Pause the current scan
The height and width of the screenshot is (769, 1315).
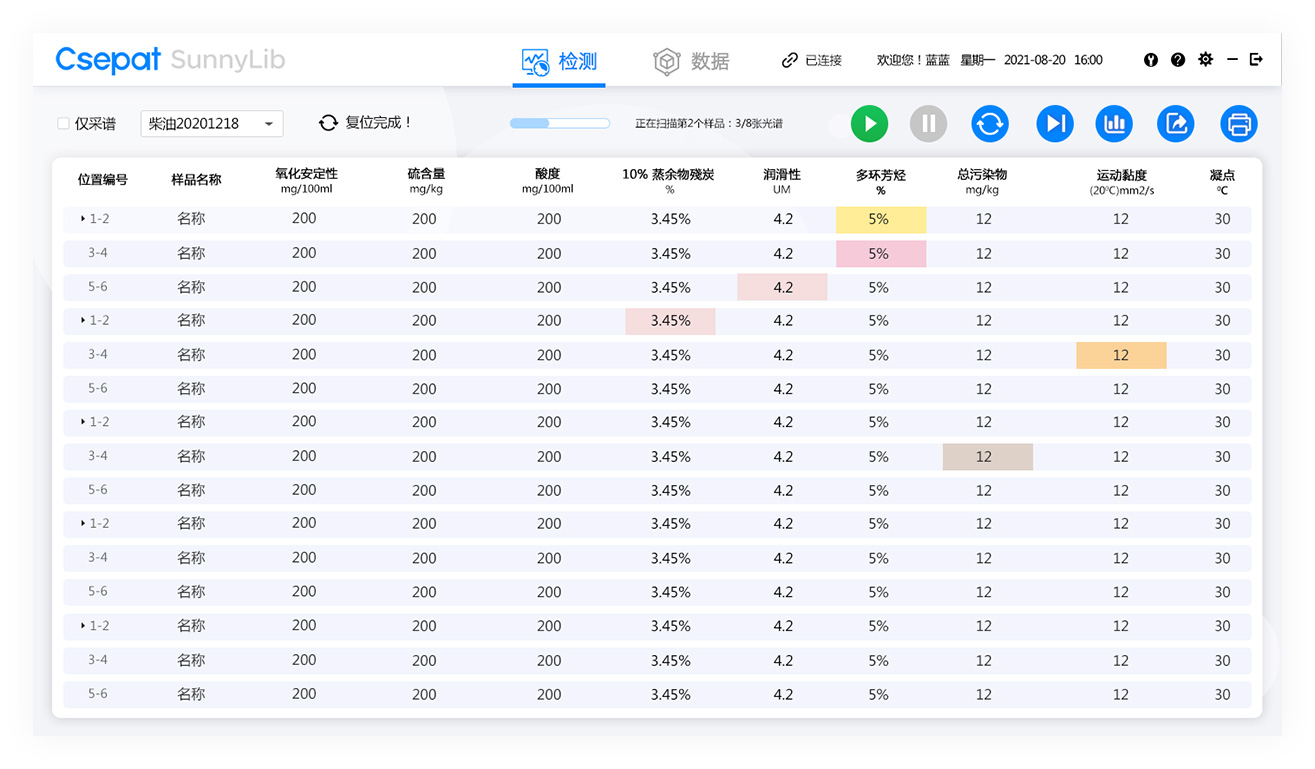tap(928, 123)
